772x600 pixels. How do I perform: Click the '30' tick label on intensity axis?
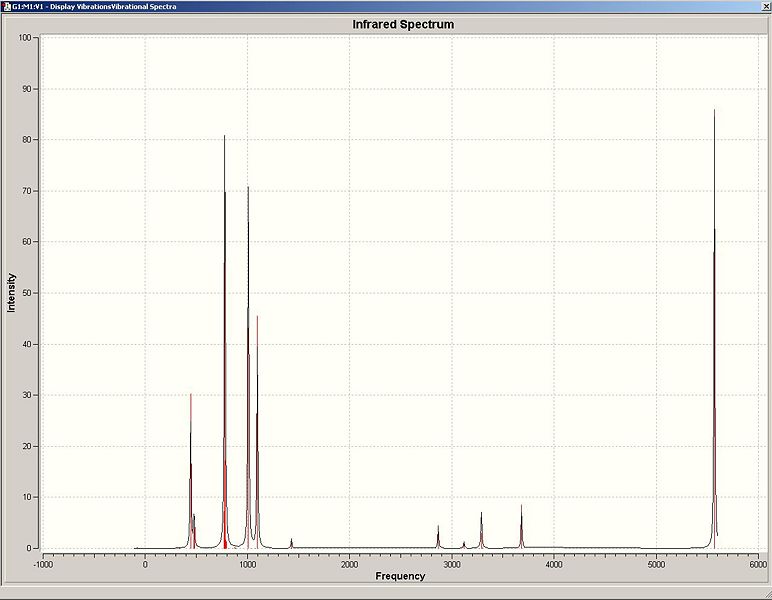pos(27,395)
